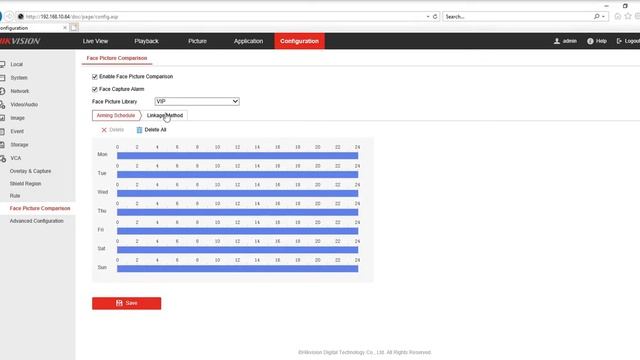Viewport: 640px width, 360px height.
Task: Open Shield Region submenu
Action: click(25, 184)
